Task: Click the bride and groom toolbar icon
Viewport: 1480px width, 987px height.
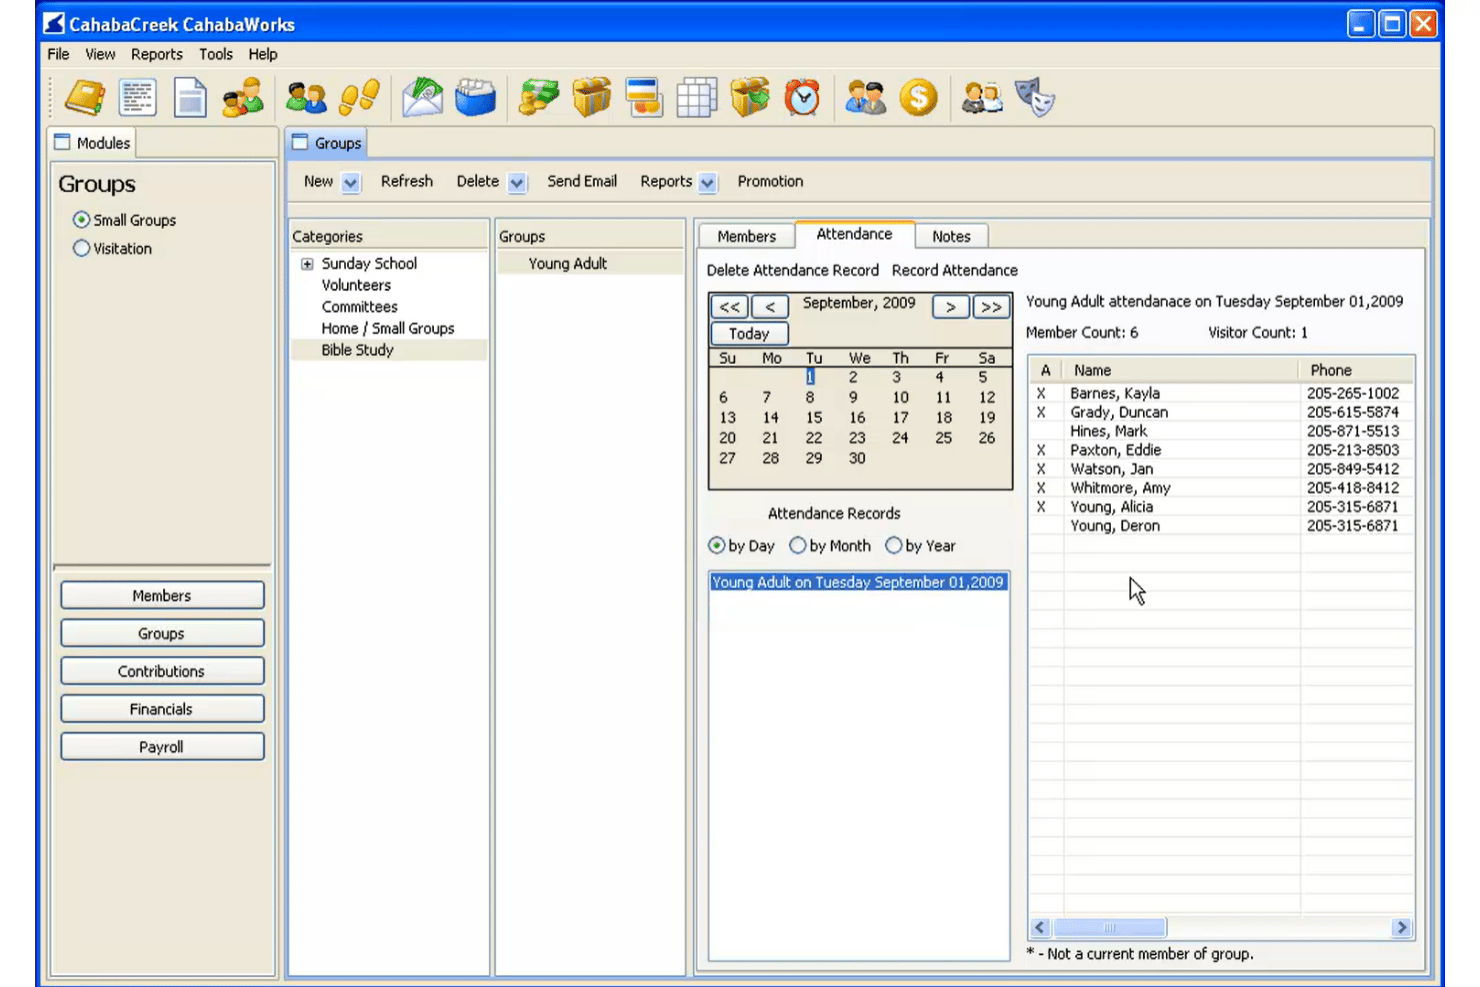Action: pyautogui.click(x=982, y=98)
